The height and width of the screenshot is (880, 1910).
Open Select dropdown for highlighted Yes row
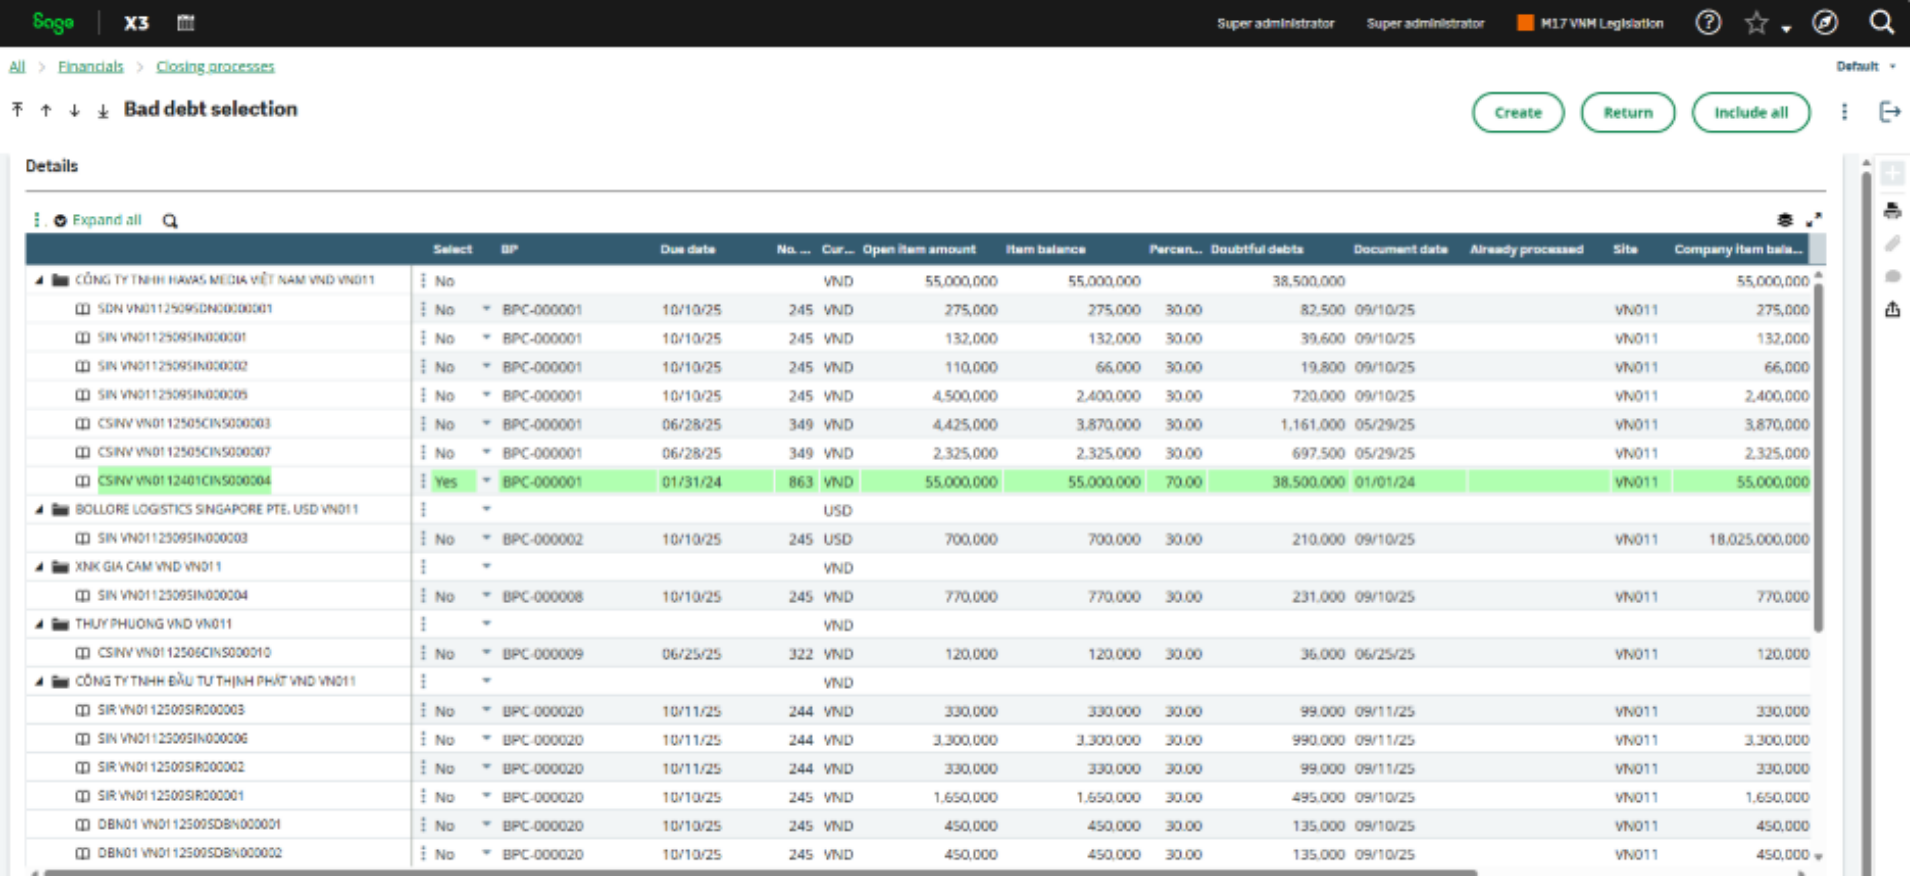(x=487, y=481)
